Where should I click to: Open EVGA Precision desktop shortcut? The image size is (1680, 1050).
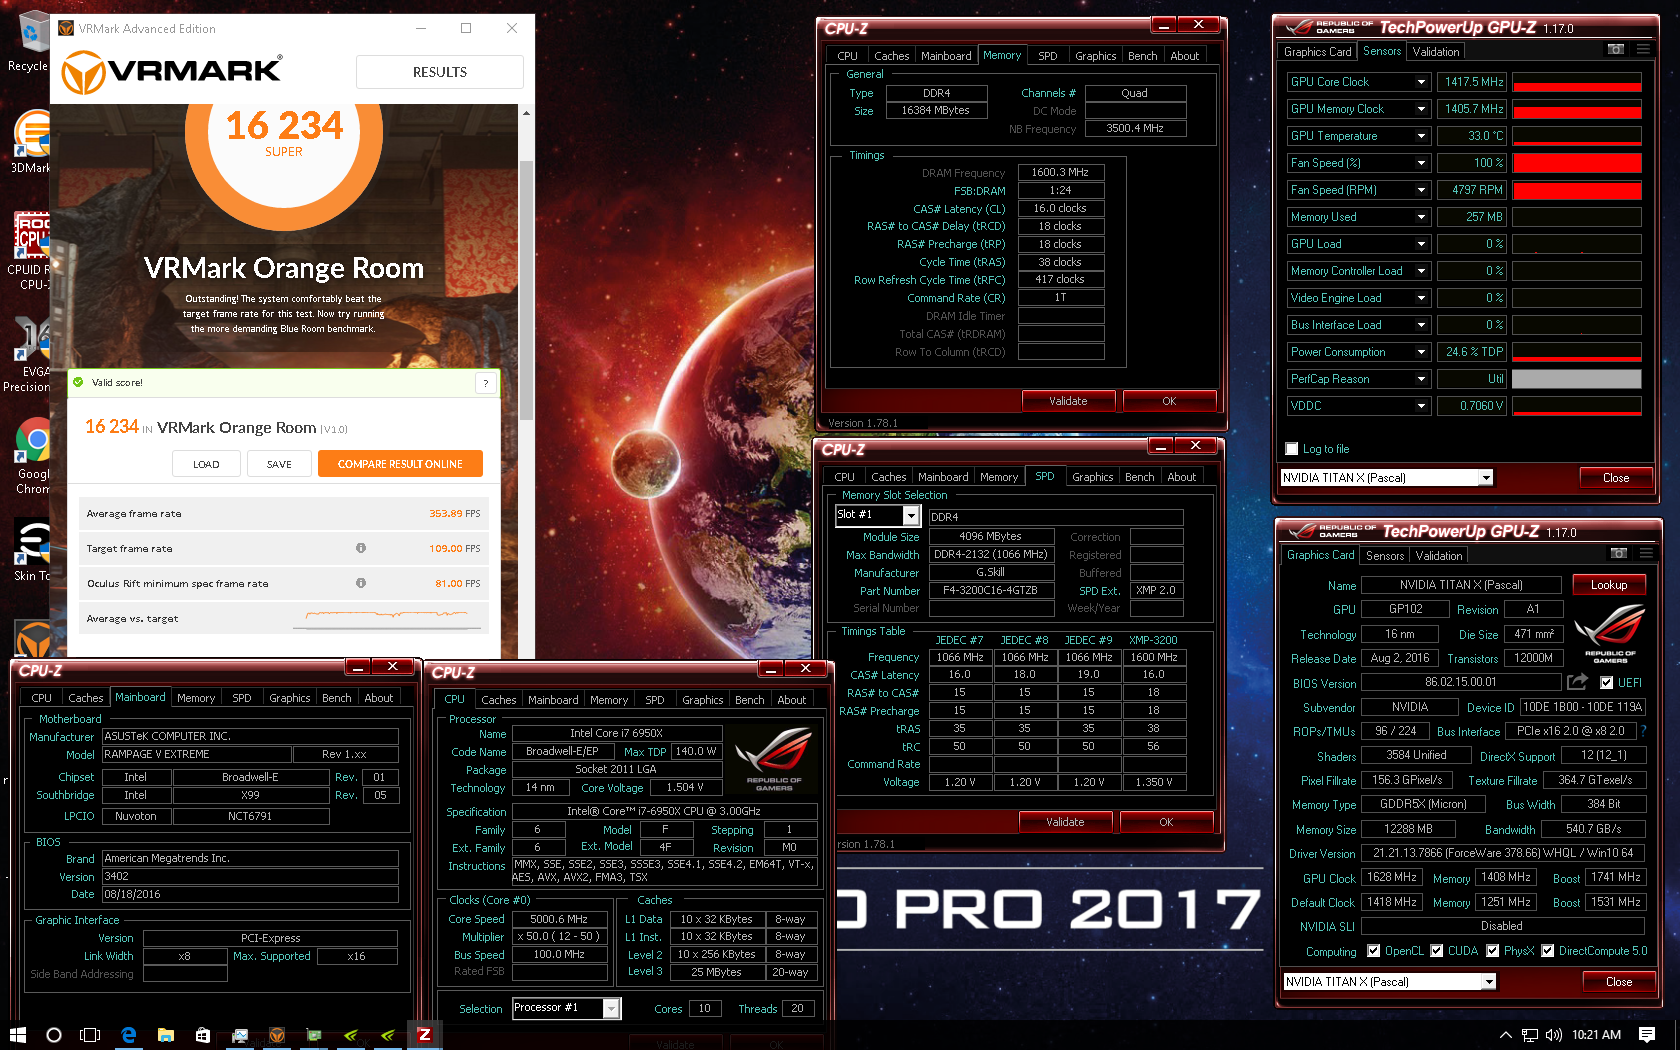tap(30, 355)
